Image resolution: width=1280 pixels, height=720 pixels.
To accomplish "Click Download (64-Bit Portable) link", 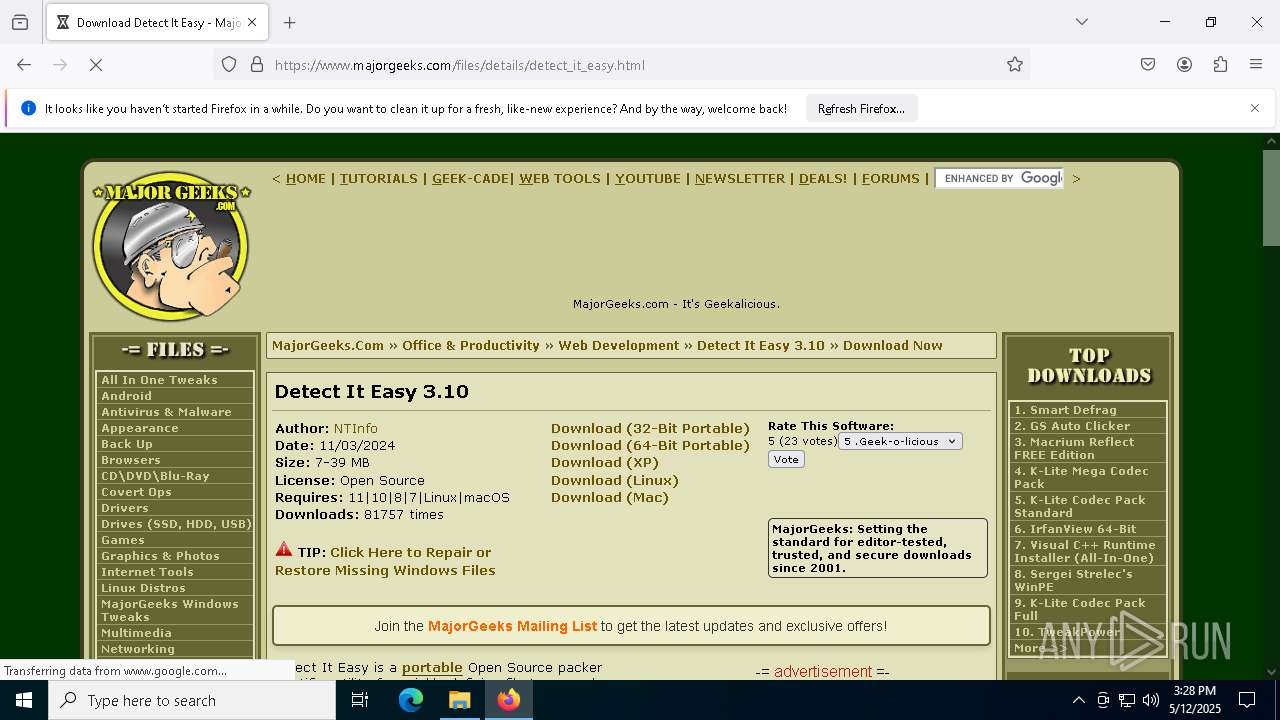I will point(650,445).
